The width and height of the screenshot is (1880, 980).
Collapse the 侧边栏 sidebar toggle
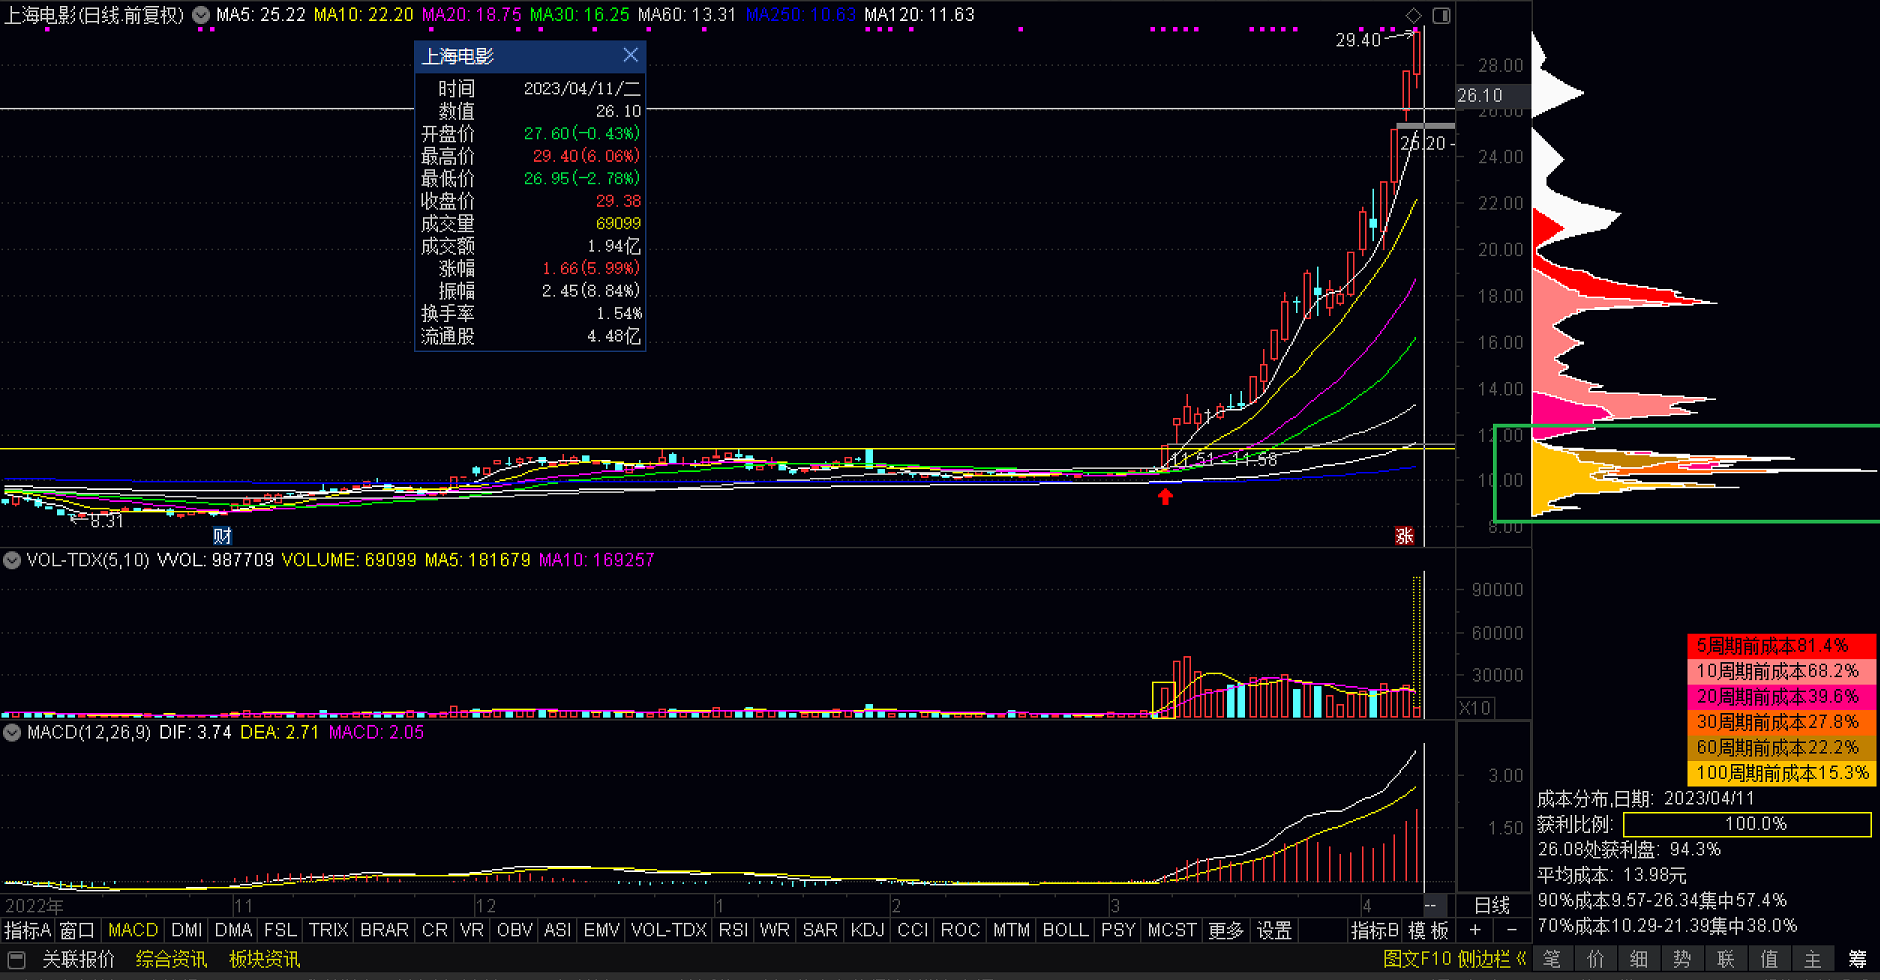tap(1492, 959)
